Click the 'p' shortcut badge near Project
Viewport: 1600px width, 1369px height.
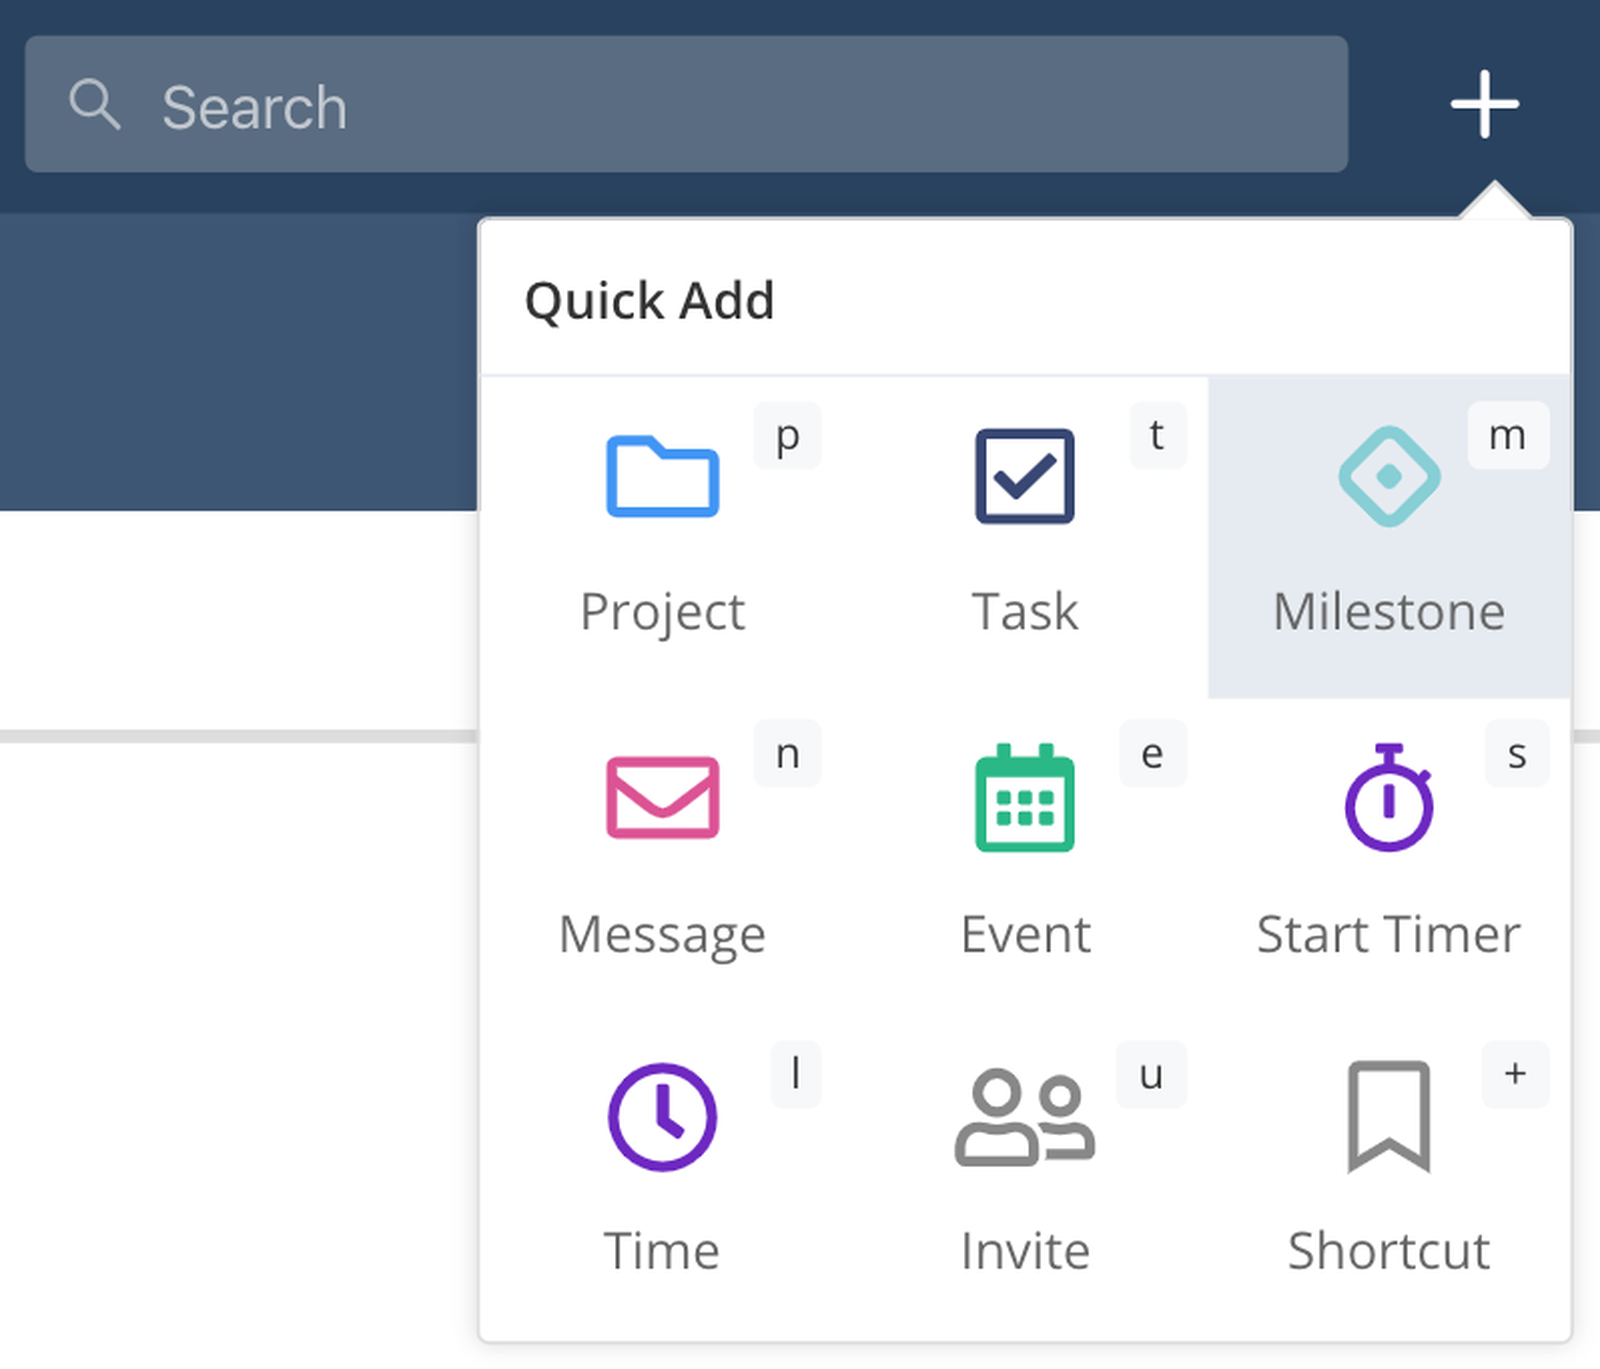pos(787,436)
